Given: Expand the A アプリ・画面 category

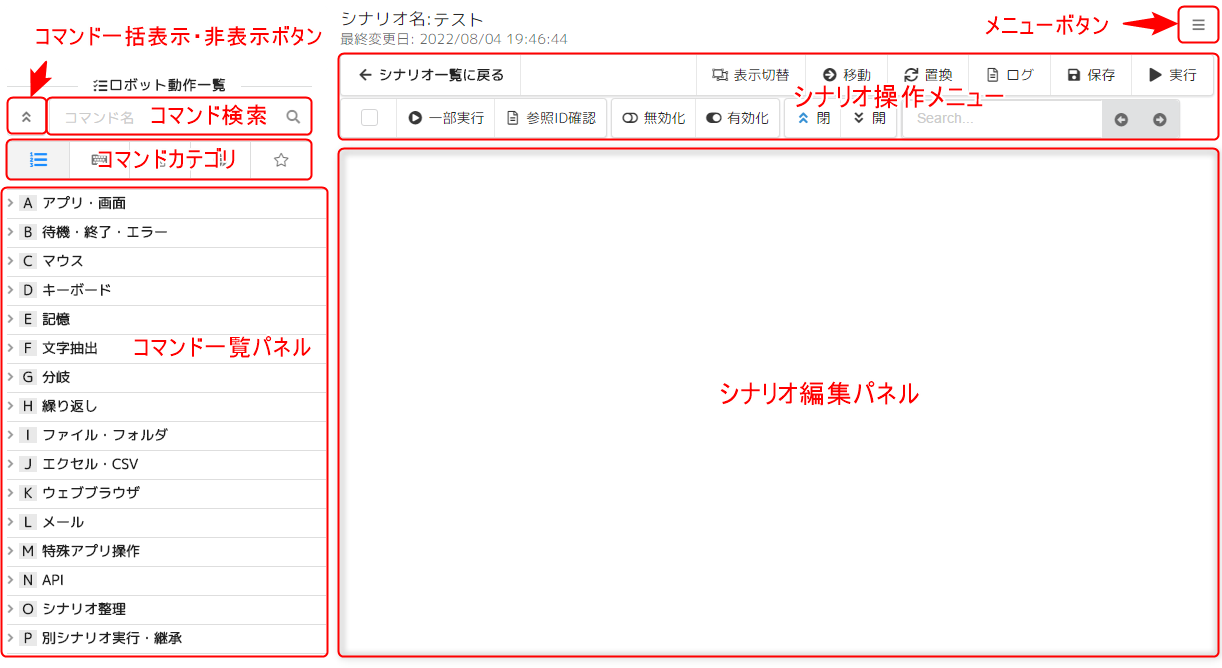Looking at the screenshot, I should (84, 203).
